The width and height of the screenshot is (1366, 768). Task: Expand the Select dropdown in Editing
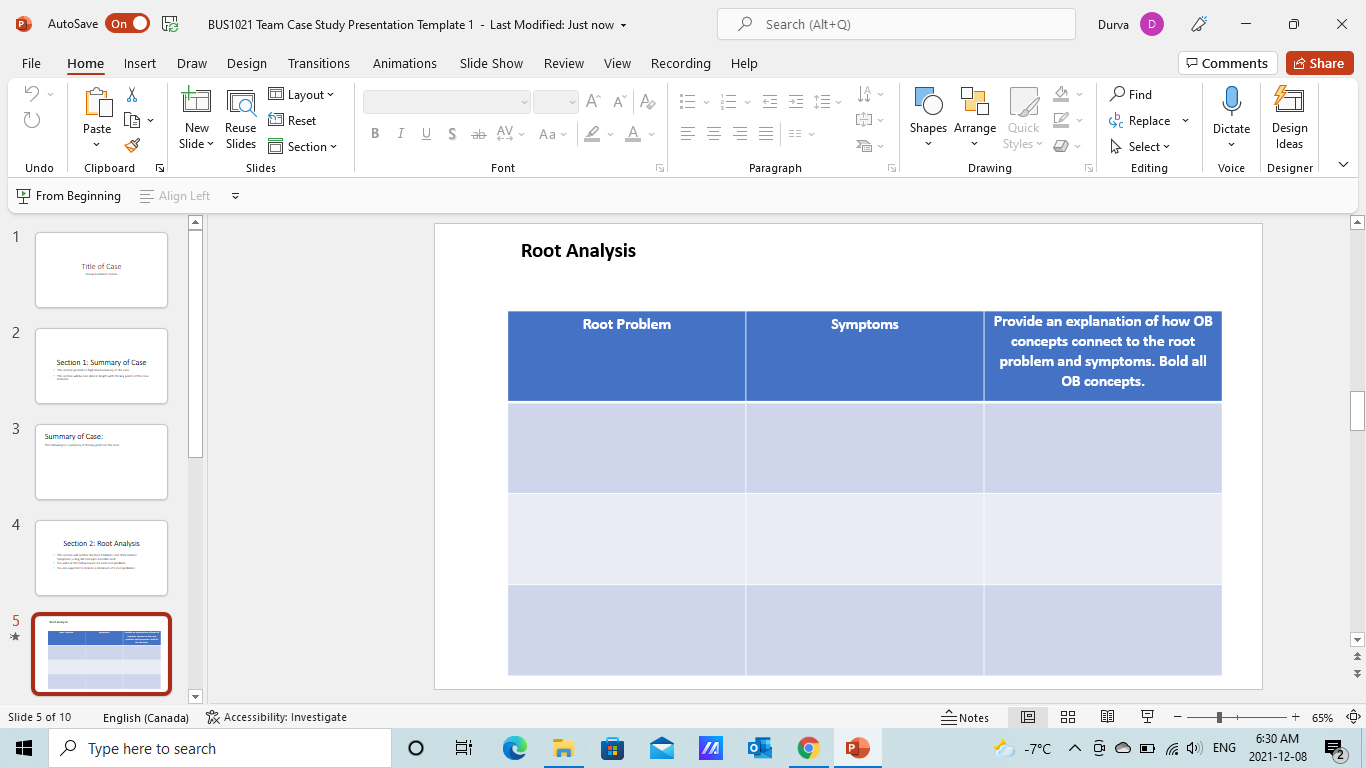point(1141,147)
